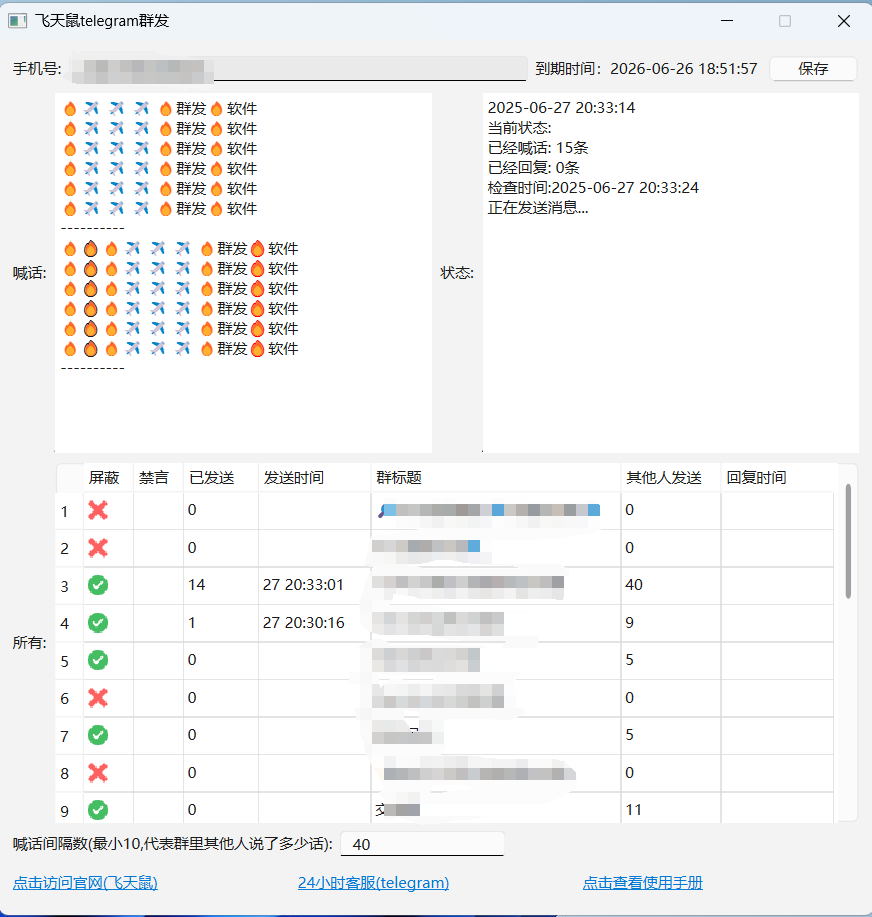This screenshot has width=872, height=917.
Task: Click the 群标题 column header
Action: tap(399, 478)
